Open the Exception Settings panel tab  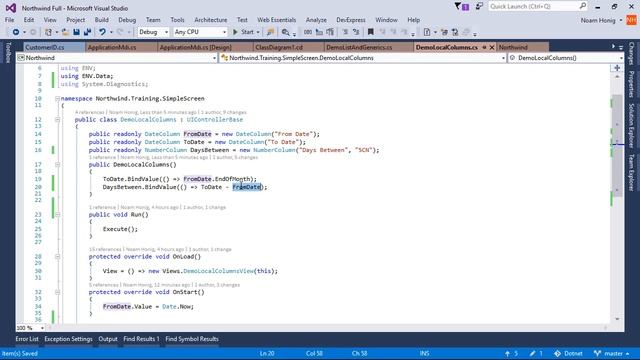coord(69,339)
